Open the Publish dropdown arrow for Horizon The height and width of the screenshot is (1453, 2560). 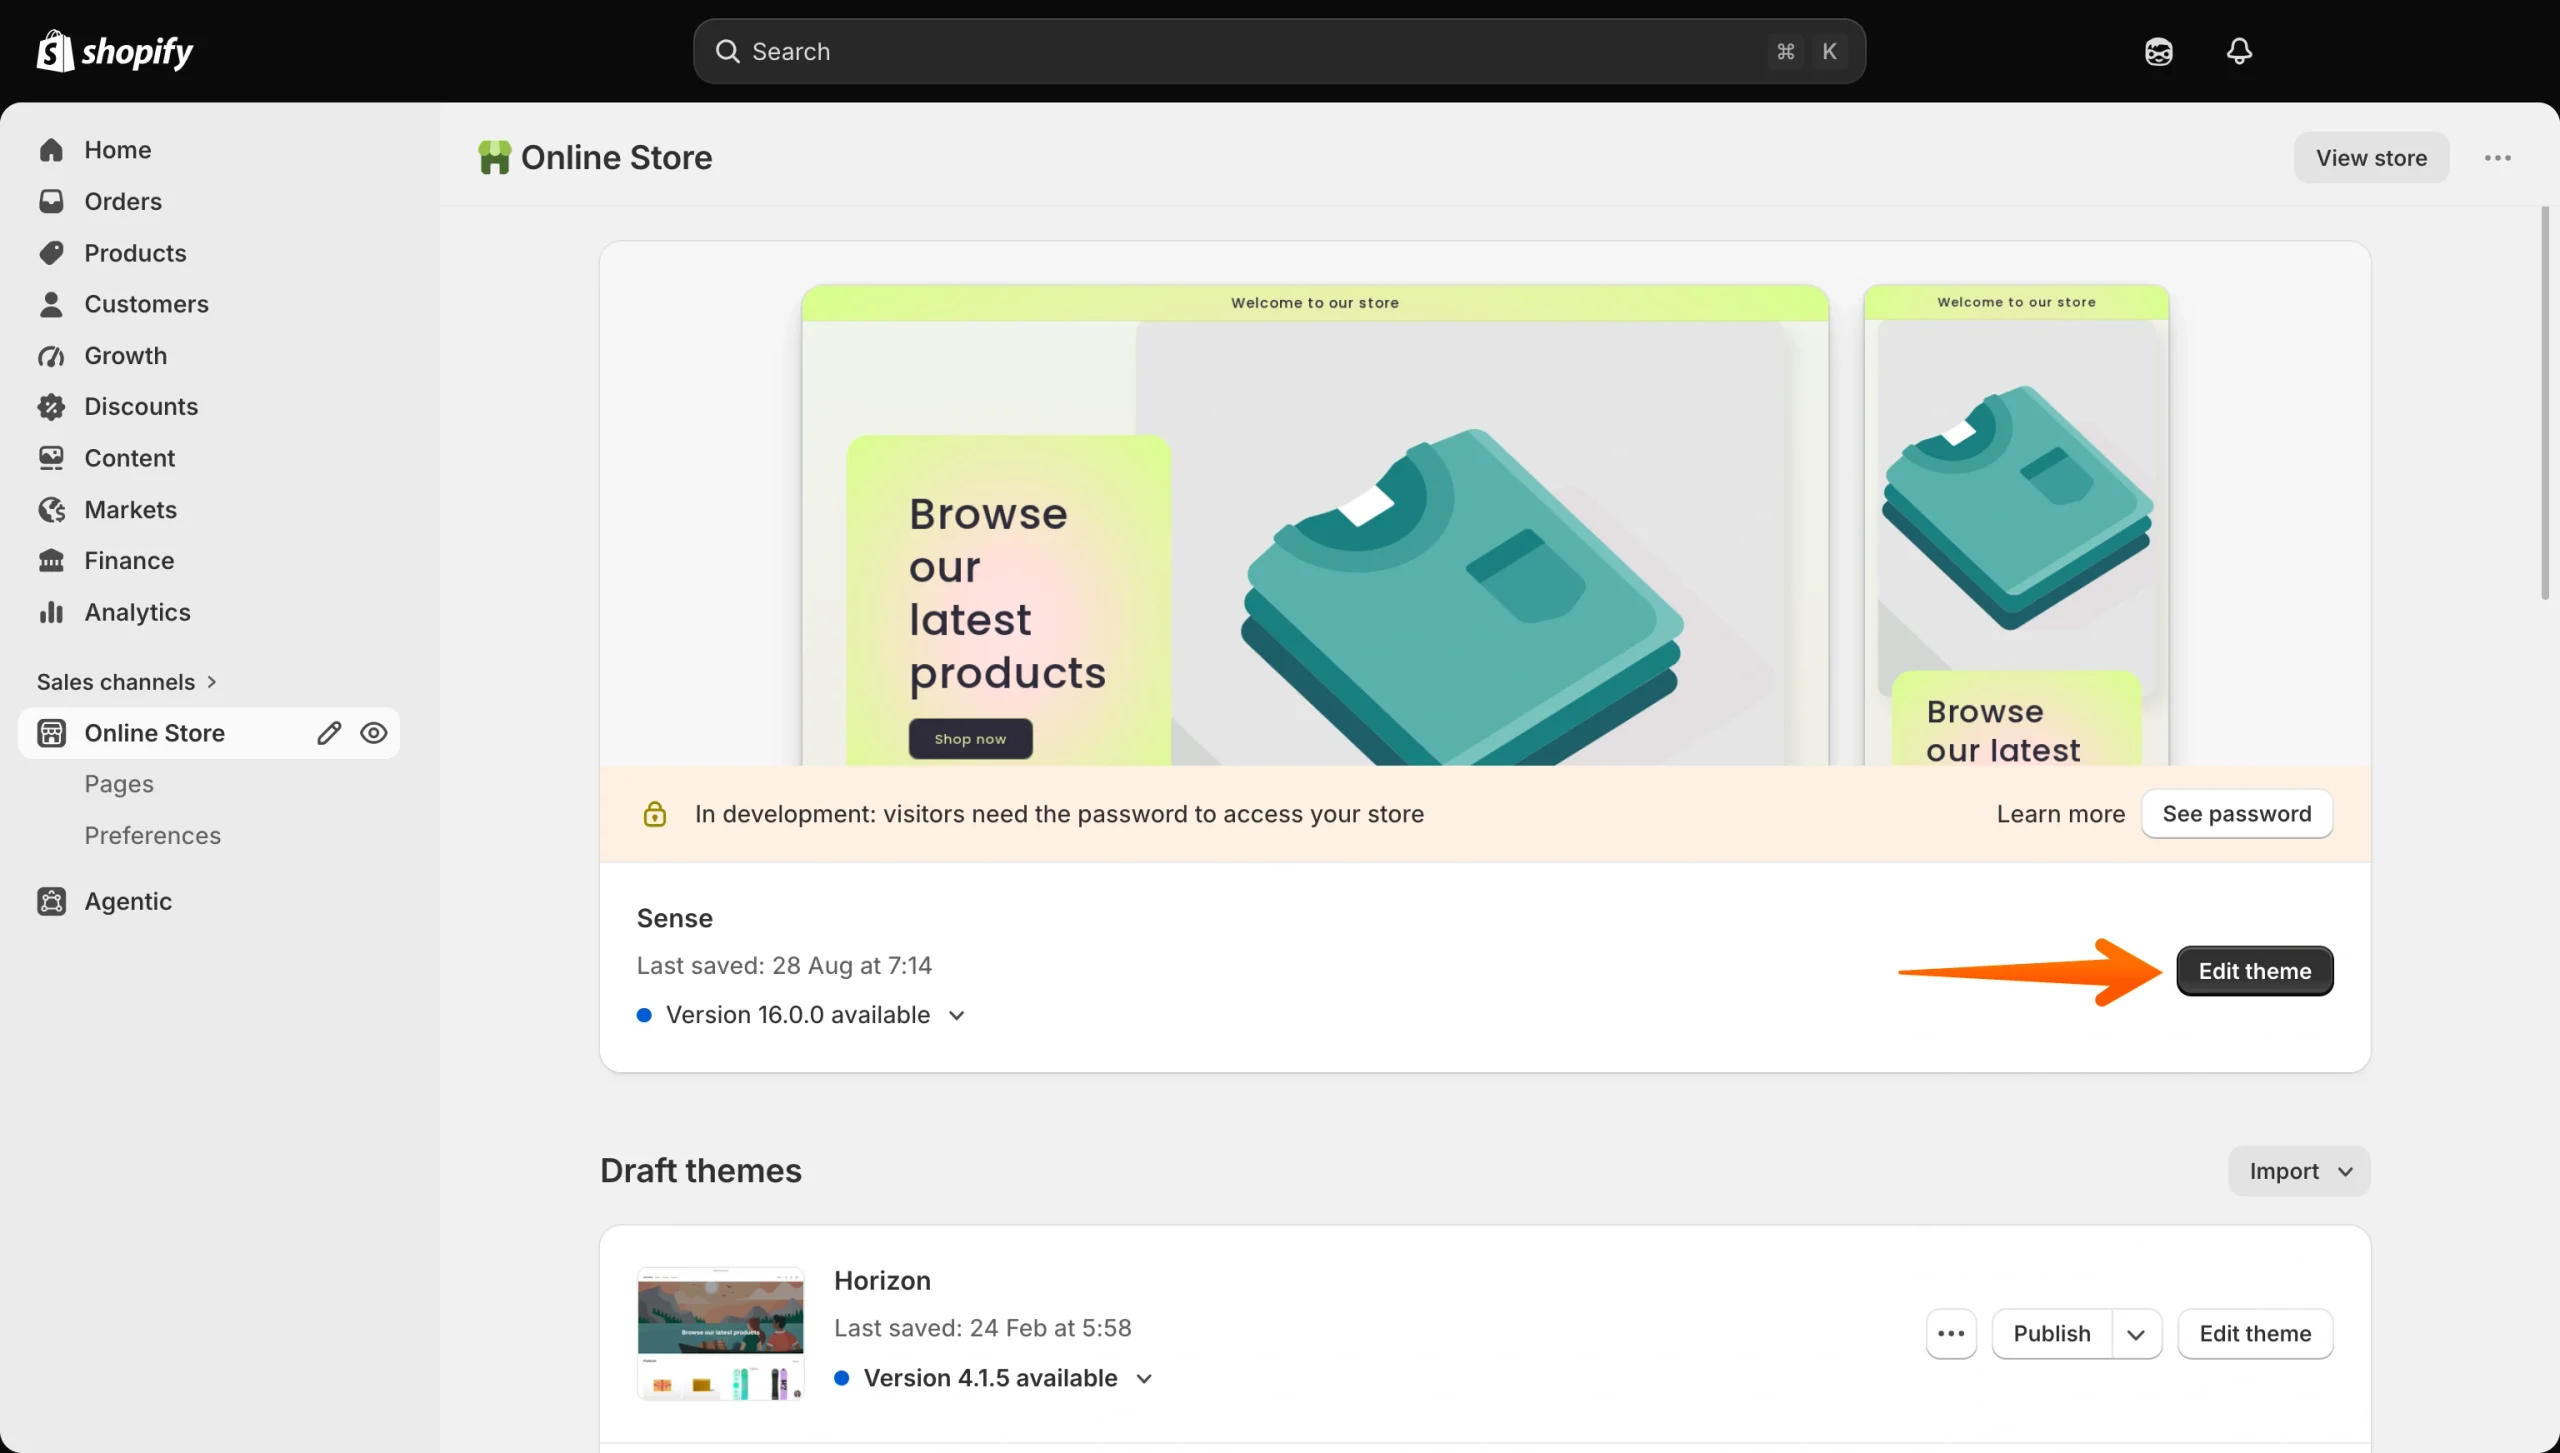click(2137, 1334)
